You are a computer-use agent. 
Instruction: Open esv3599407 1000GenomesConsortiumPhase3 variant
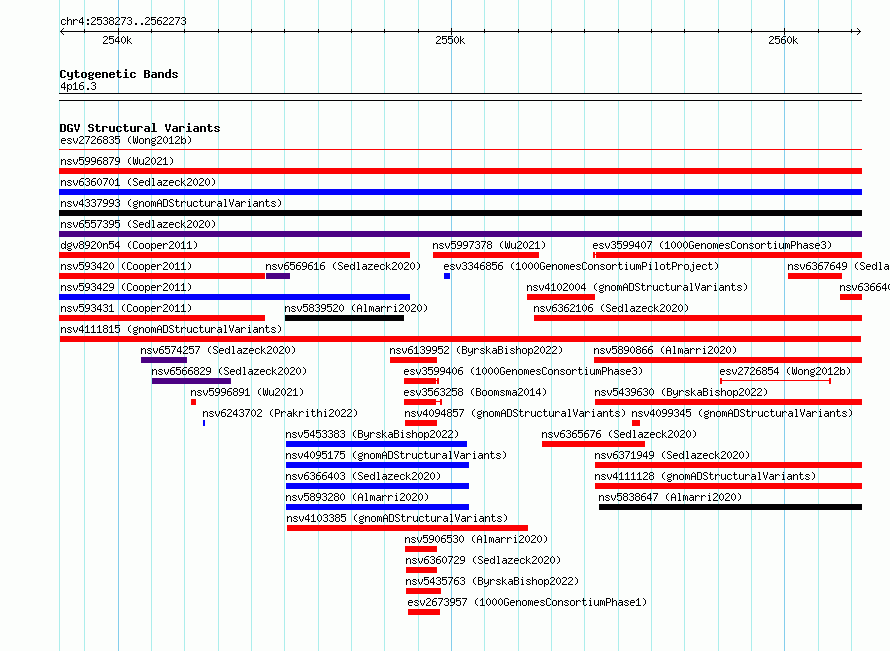click(712, 245)
